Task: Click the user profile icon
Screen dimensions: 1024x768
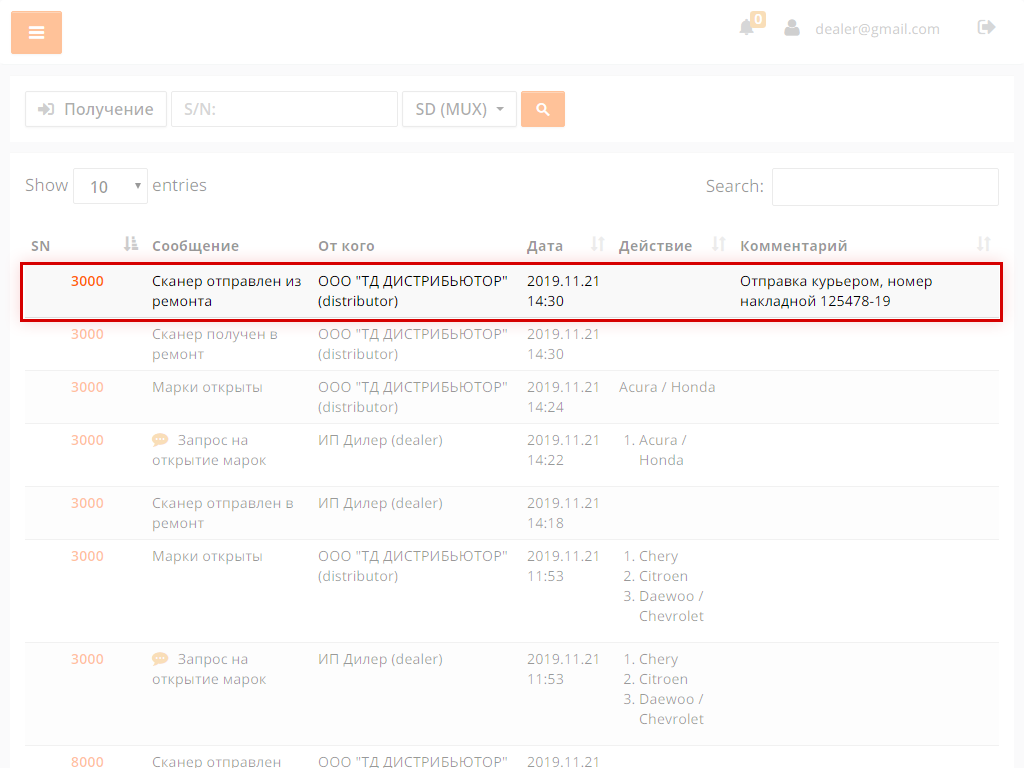Action: tap(792, 28)
